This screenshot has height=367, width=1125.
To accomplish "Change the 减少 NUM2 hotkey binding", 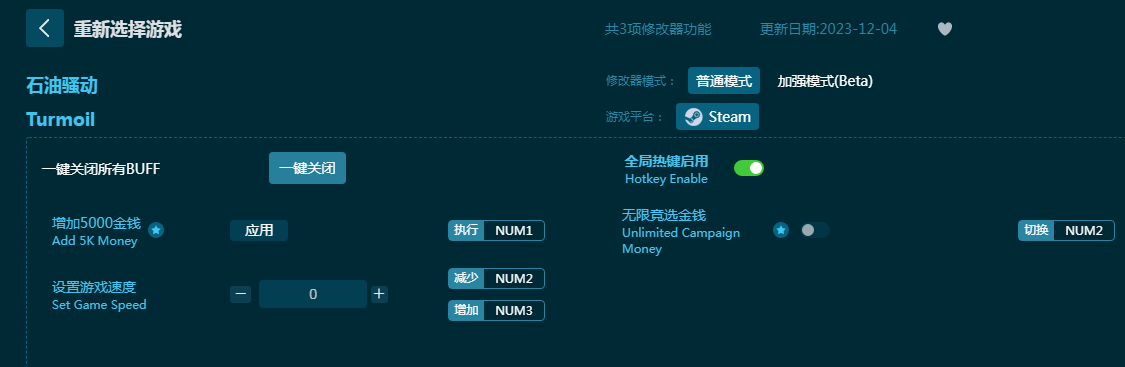I will pyautogui.click(x=496, y=279).
